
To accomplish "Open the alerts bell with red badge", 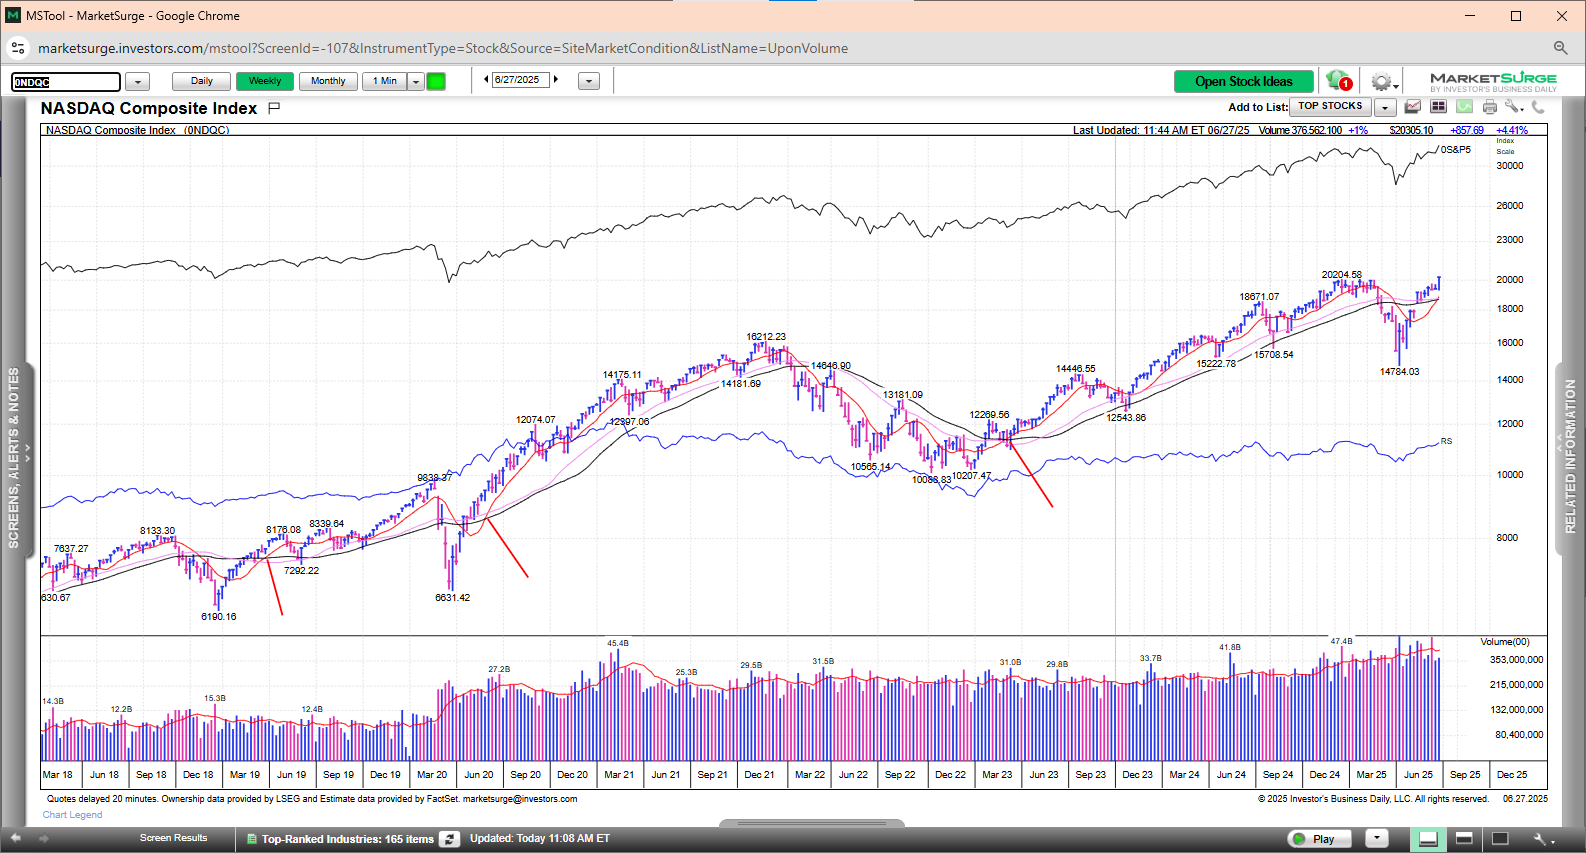I will pos(1339,81).
